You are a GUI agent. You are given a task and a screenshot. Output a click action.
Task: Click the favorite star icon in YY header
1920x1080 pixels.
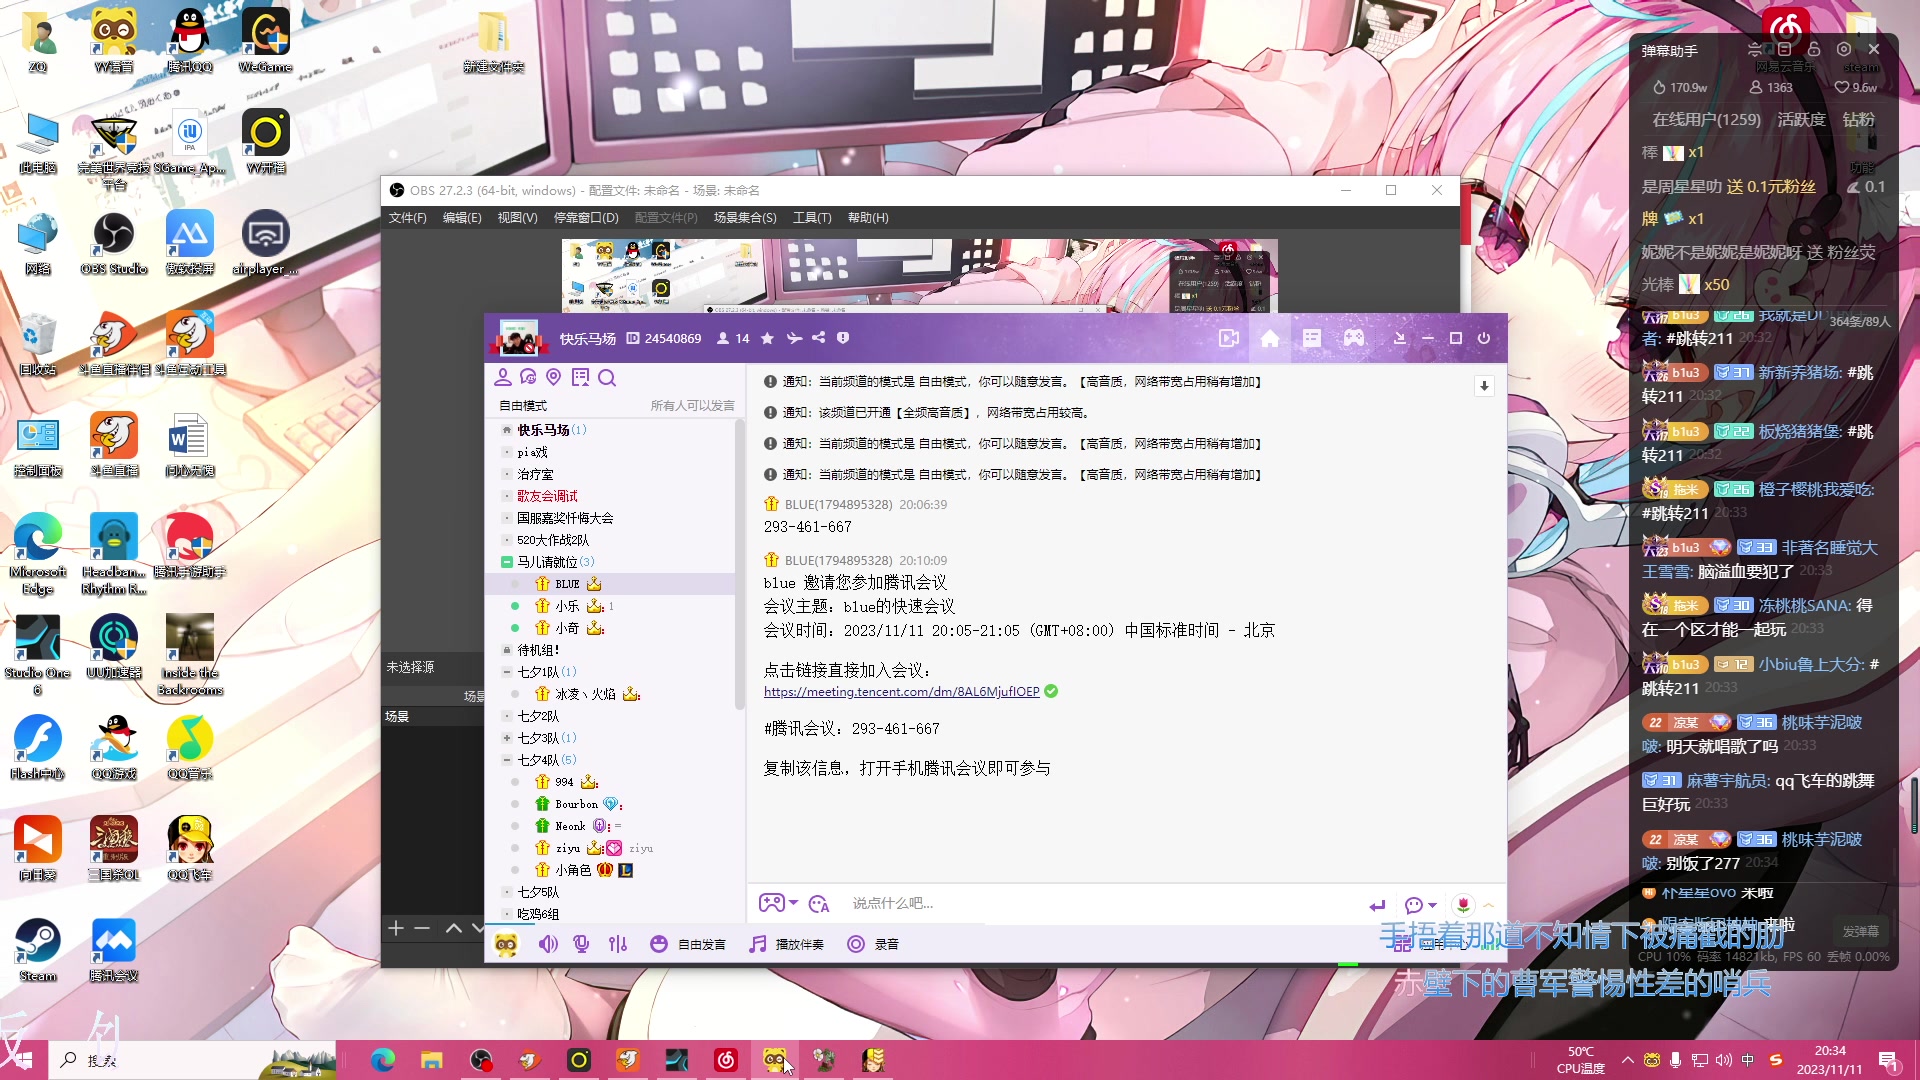[x=767, y=339]
